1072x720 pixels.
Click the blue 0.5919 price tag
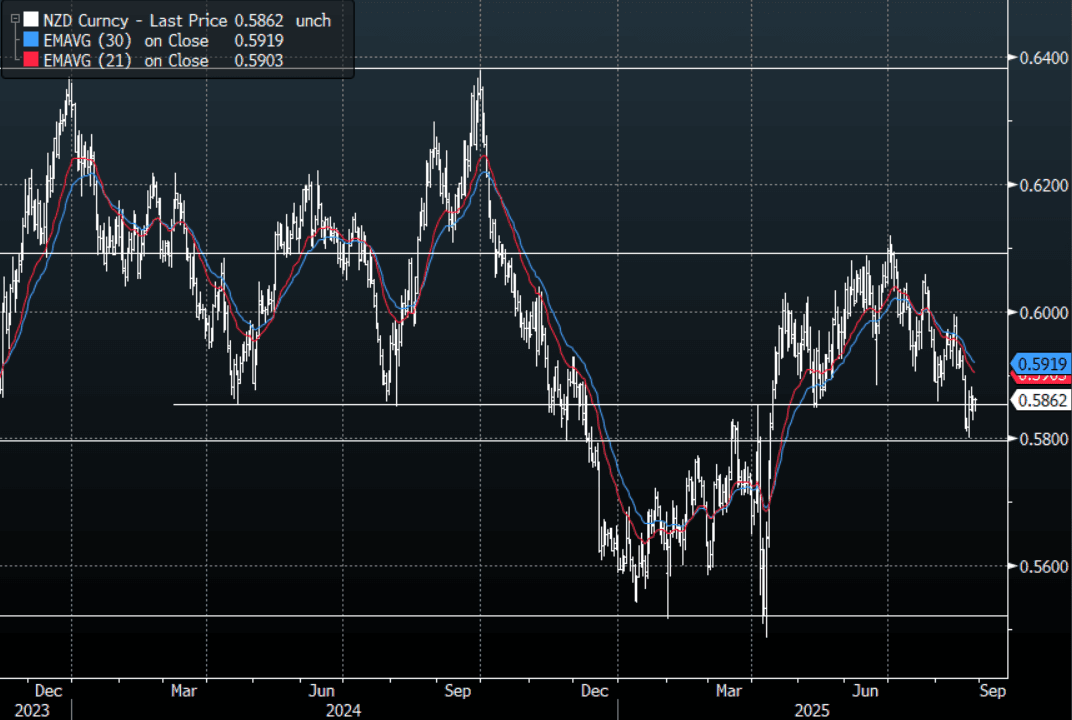click(1043, 363)
